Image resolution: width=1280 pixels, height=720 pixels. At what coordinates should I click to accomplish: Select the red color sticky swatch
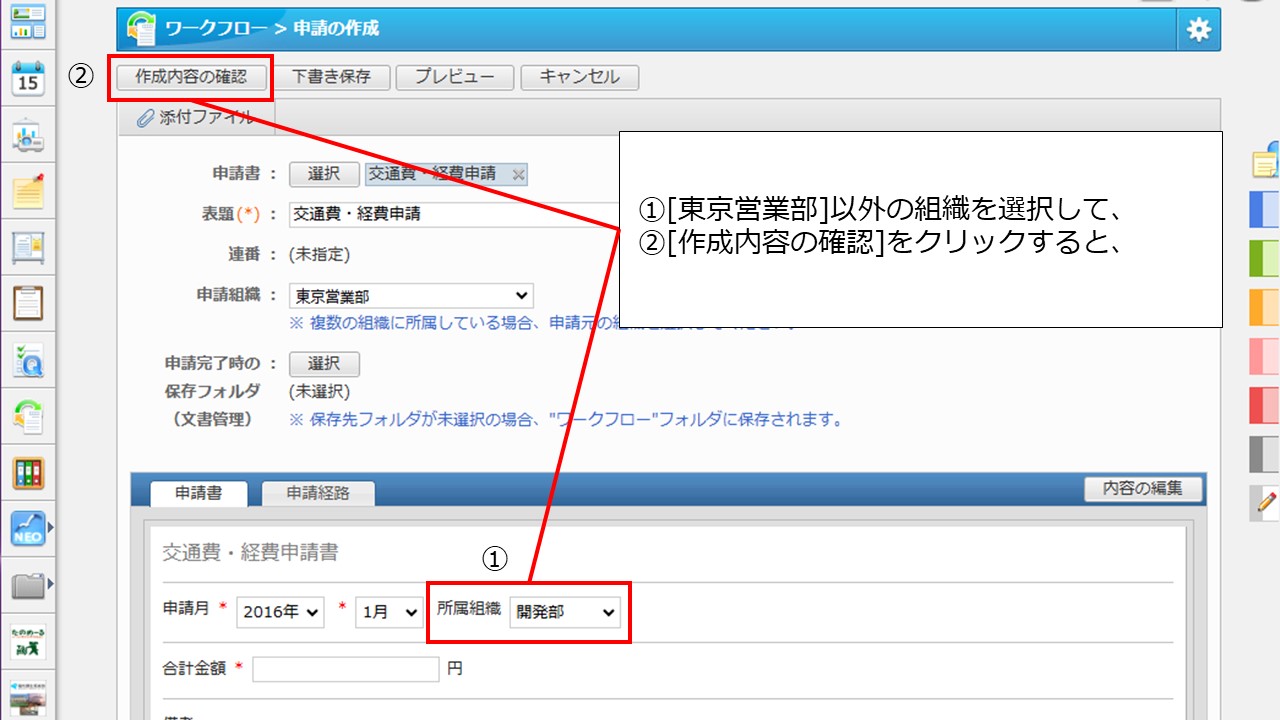click(x=1265, y=405)
